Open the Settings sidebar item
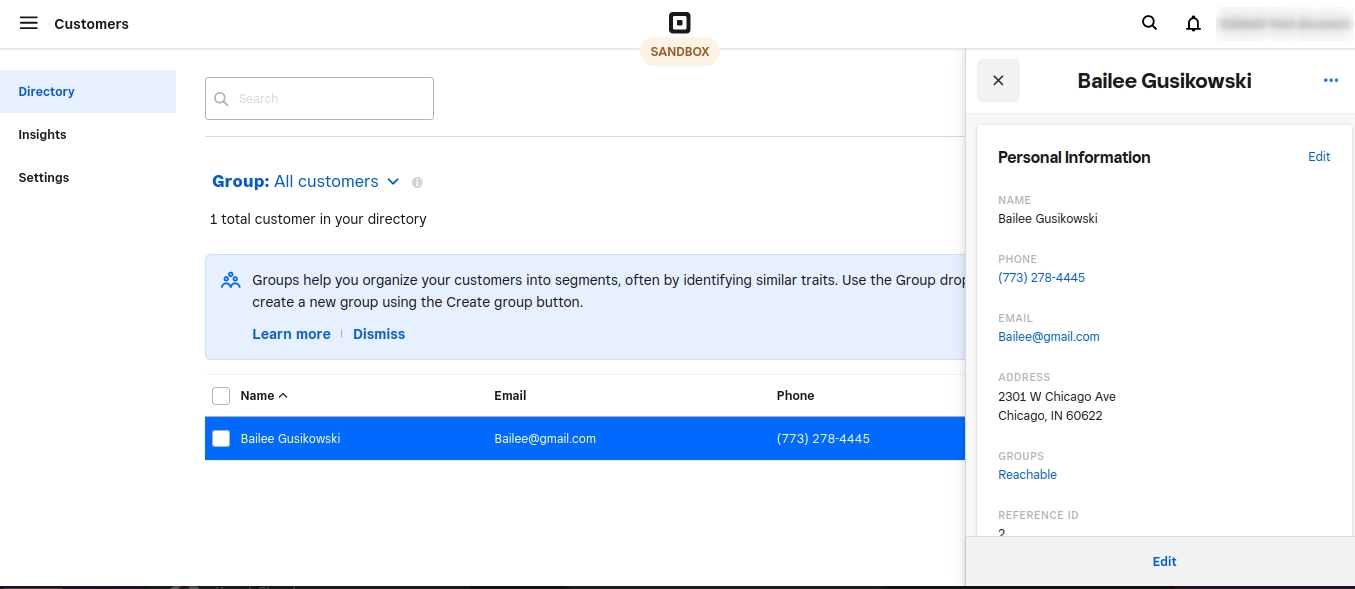Screen dimensions: 1355x589 (x=44, y=178)
